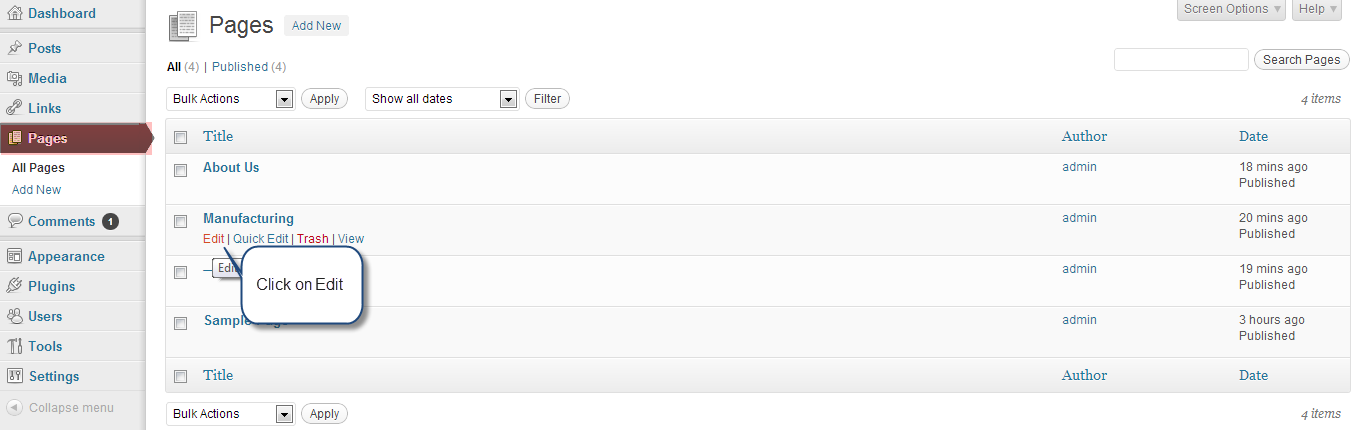Check the About Us page checkbox
The image size is (1366, 430).
click(x=181, y=170)
